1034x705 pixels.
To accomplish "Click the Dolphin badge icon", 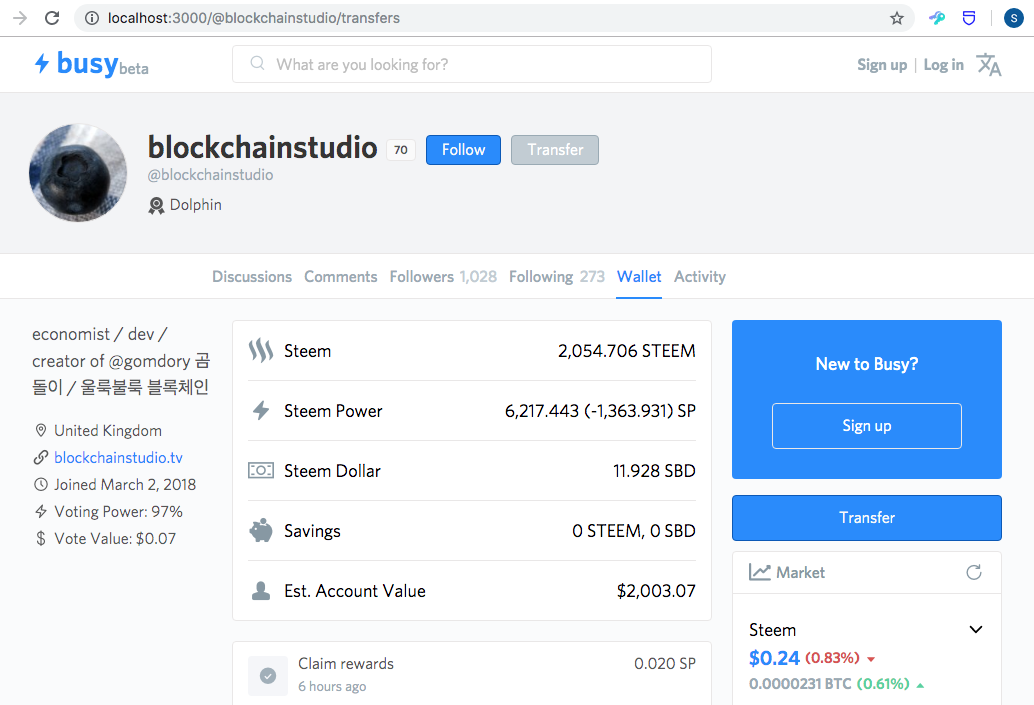I will (x=156, y=206).
